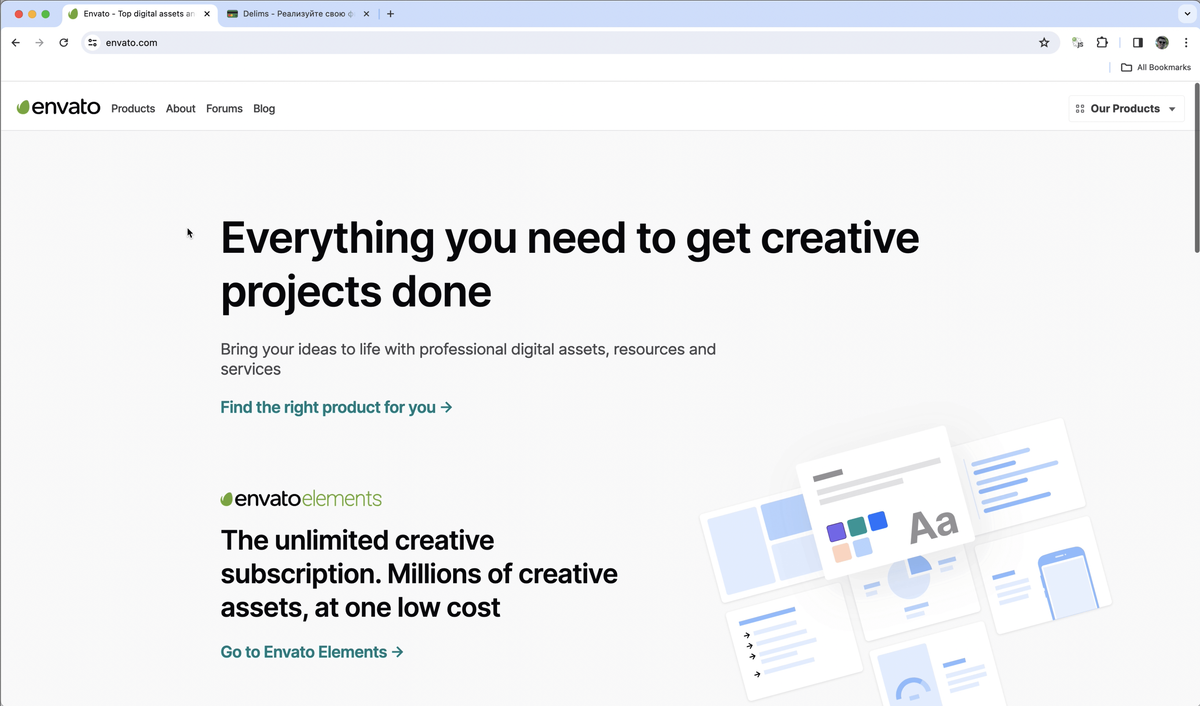Click the blue swatch in illustration
1200x706 pixels.
coord(877,521)
